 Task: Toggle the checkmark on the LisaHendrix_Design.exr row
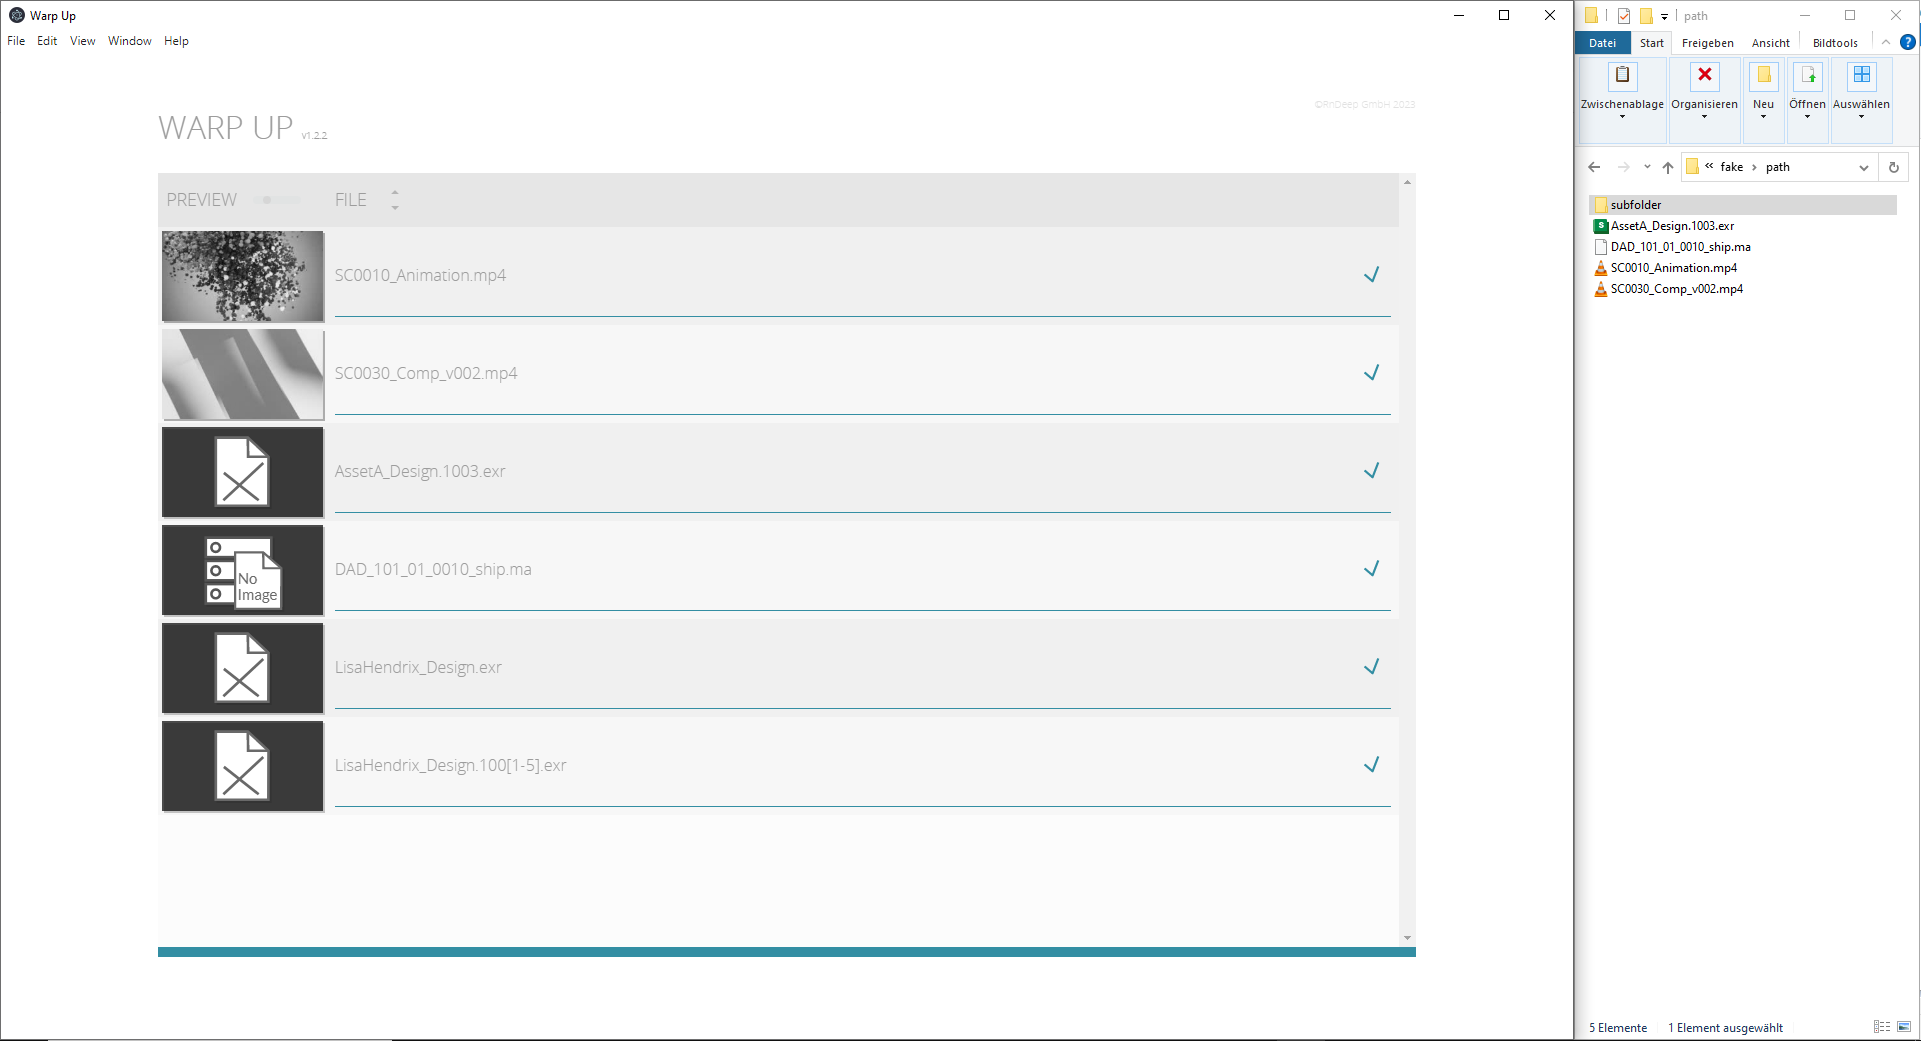coord(1371,667)
